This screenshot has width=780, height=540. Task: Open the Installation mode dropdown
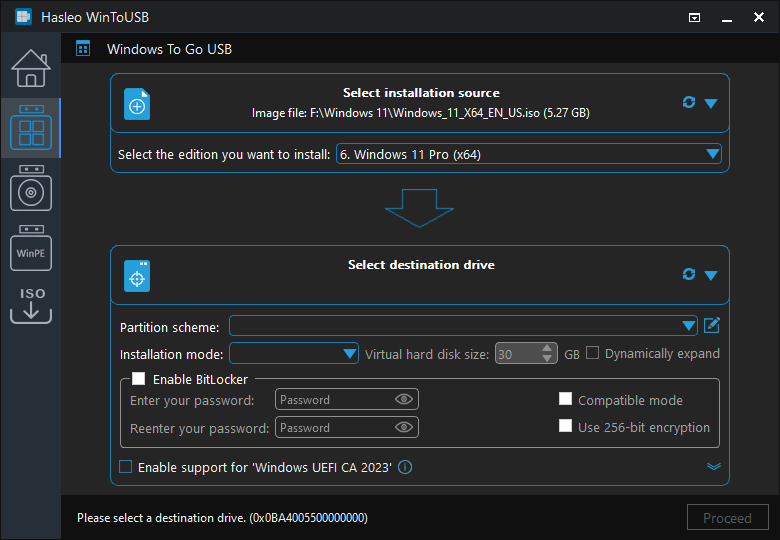[x=294, y=354]
